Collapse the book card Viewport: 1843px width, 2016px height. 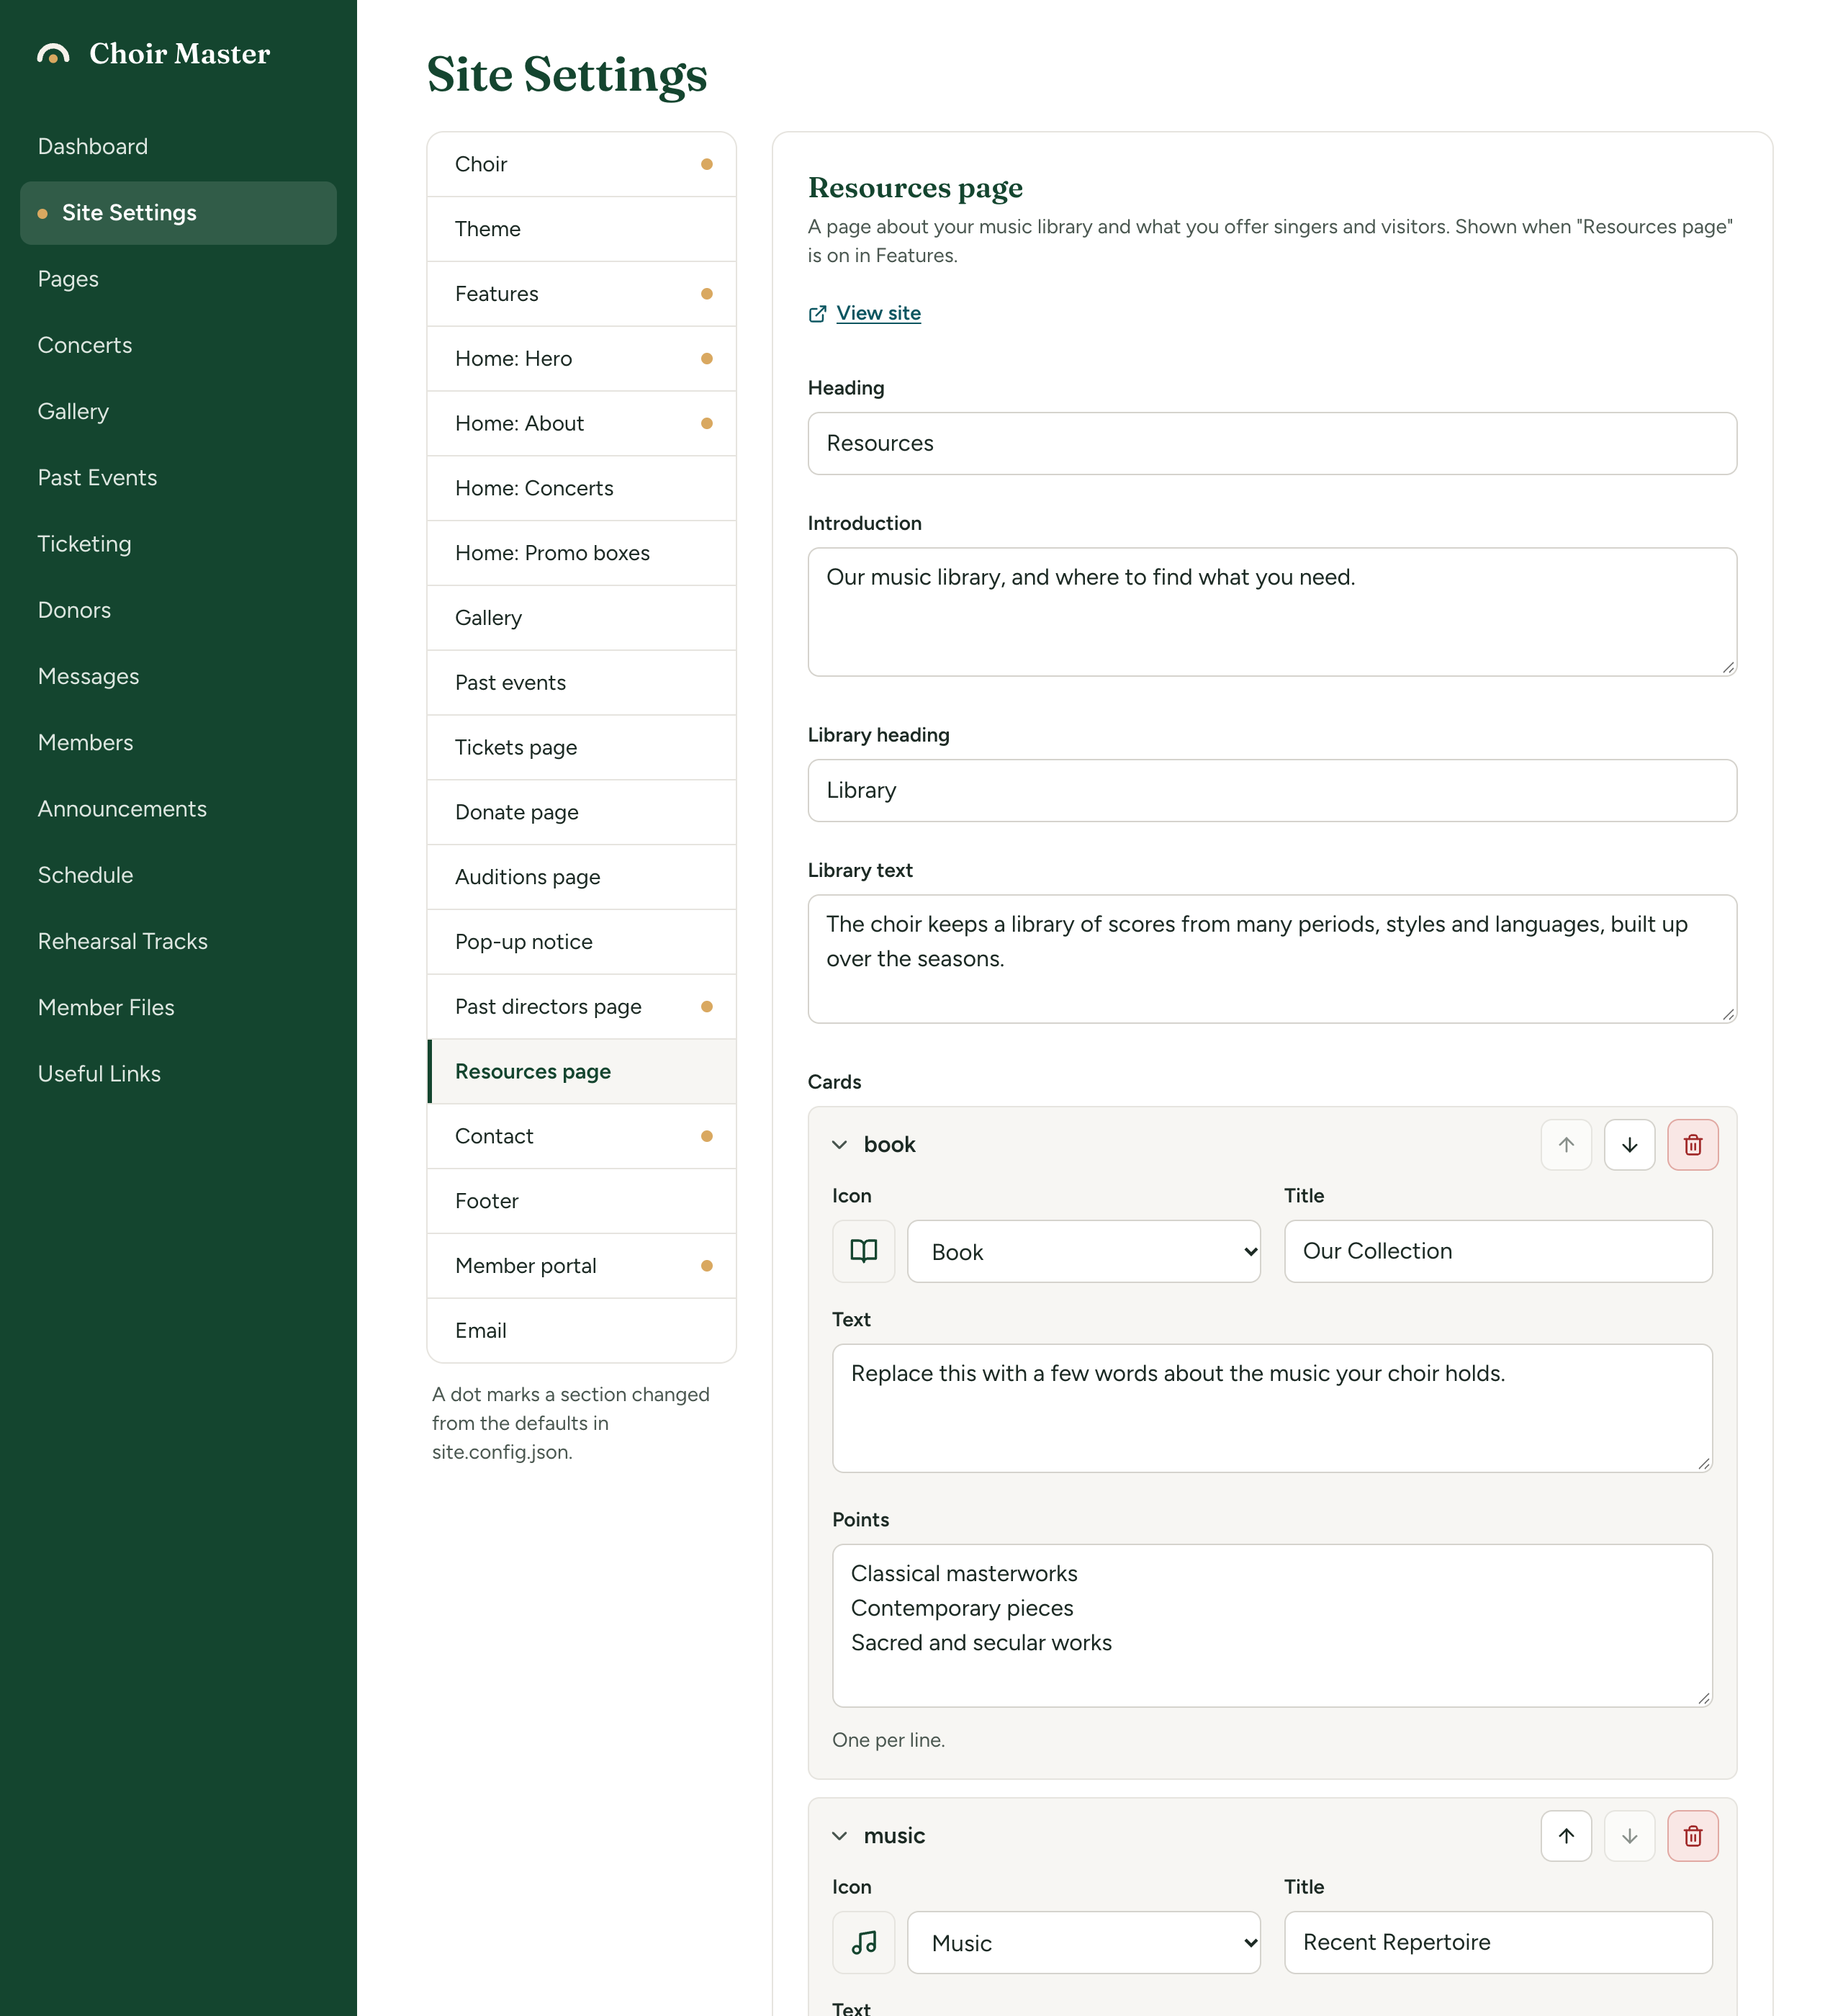click(840, 1145)
